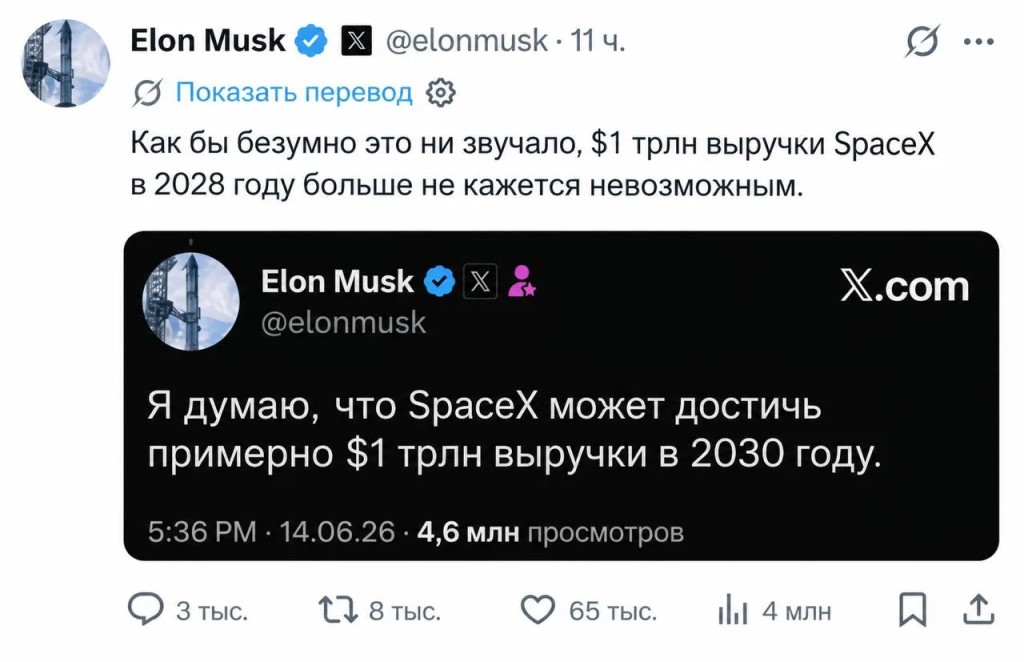Open Elon Musk profile avatar at top
This screenshot has height=662, width=1024.
pos(65,63)
